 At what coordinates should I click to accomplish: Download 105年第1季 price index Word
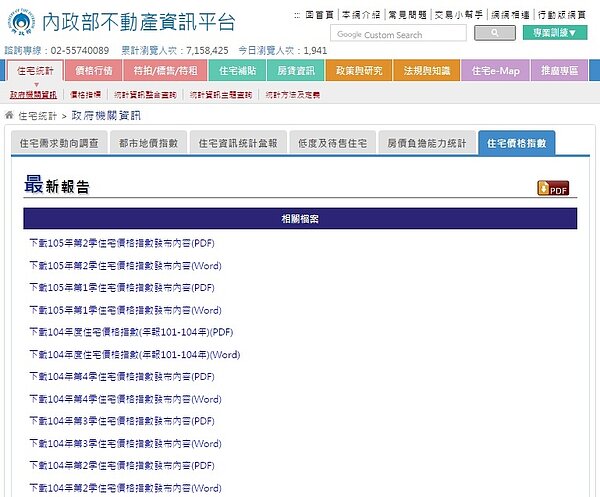126,310
